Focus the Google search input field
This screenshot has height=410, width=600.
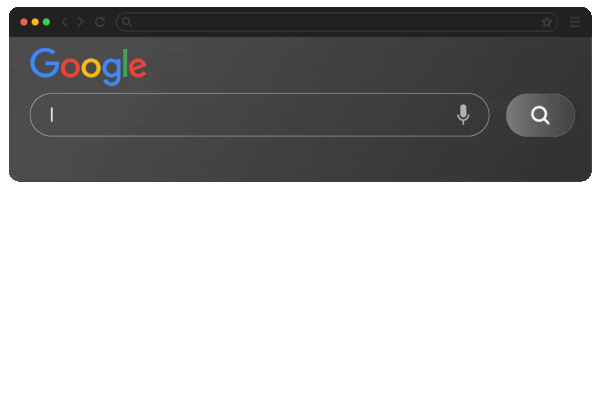[x=259, y=115]
